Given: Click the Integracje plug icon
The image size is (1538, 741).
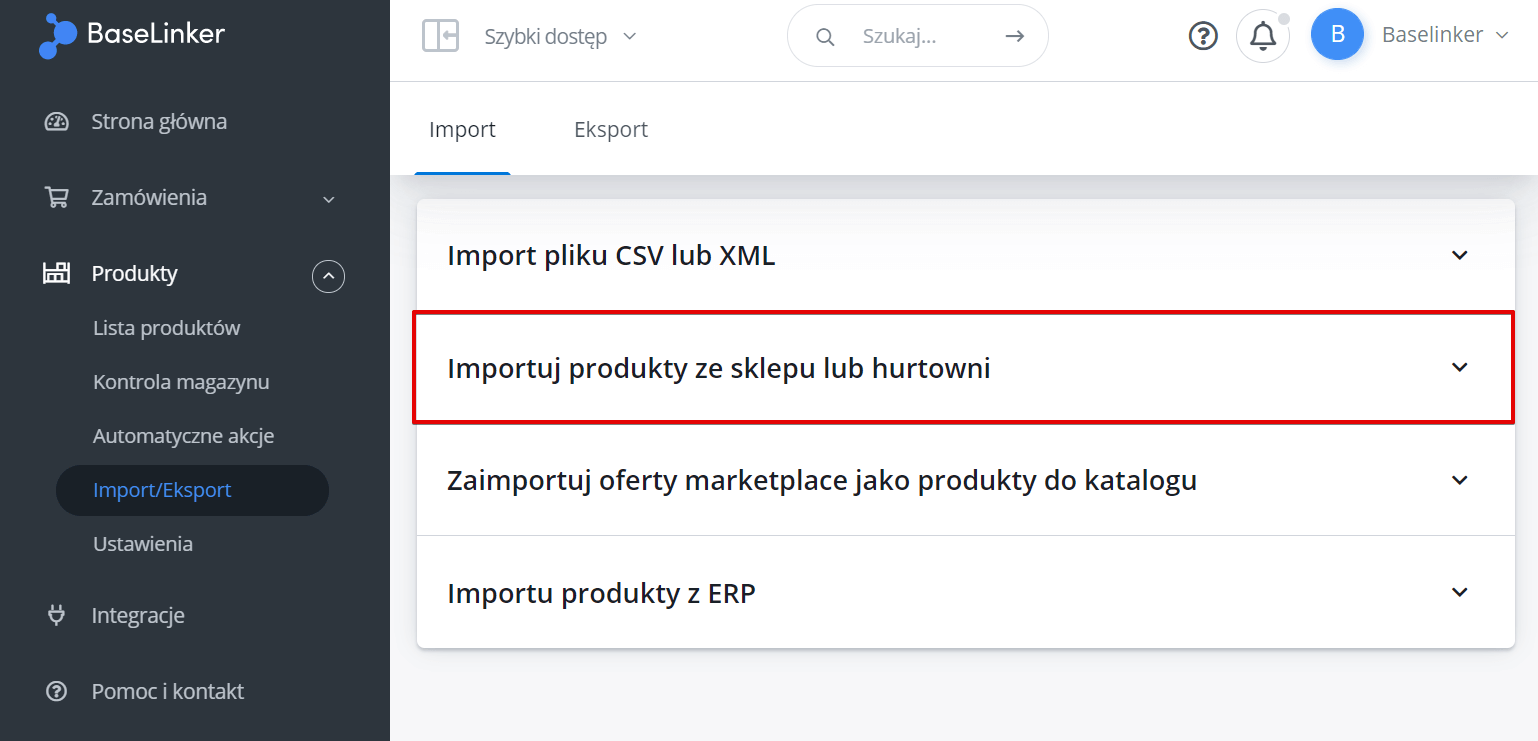Looking at the screenshot, I should 57,615.
